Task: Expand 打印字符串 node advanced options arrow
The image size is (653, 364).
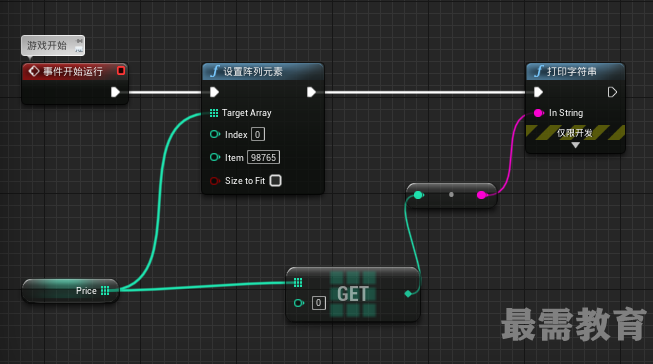Action: pos(576,145)
